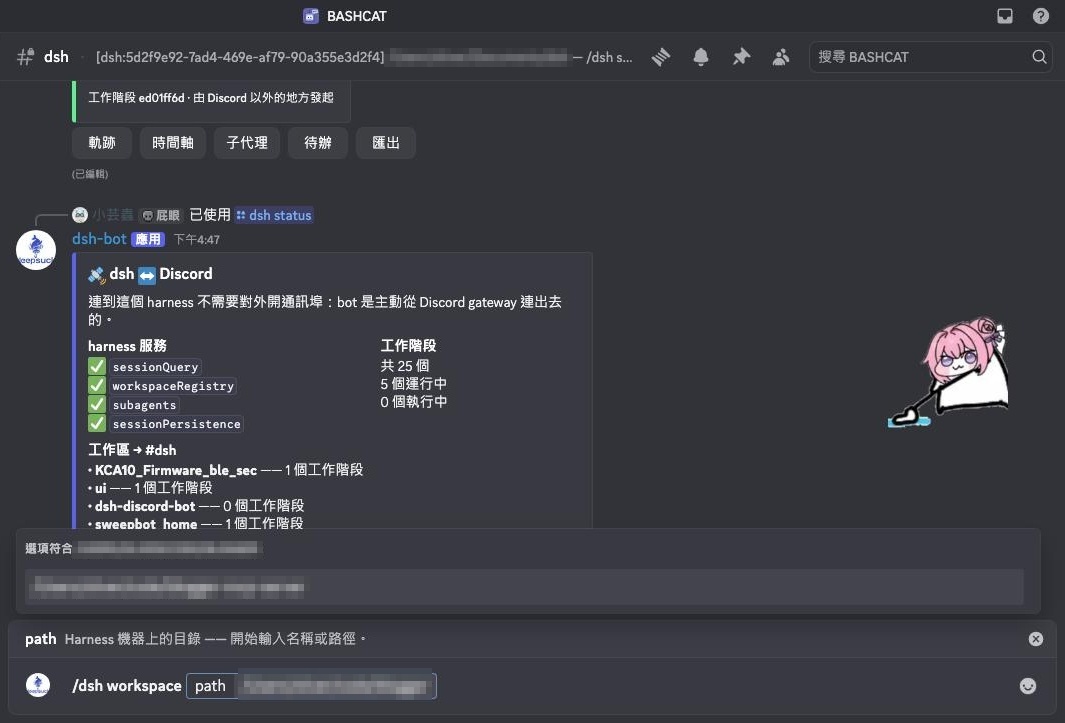Click the workspaceRegistry service entry

point(173,386)
